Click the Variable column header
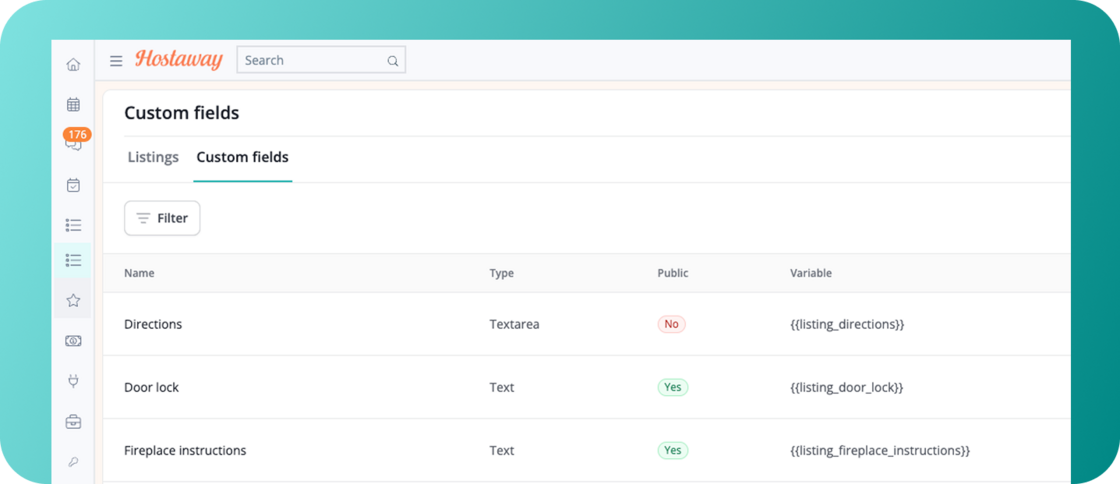Screen dimensions: 1120x484 (x=811, y=273)
